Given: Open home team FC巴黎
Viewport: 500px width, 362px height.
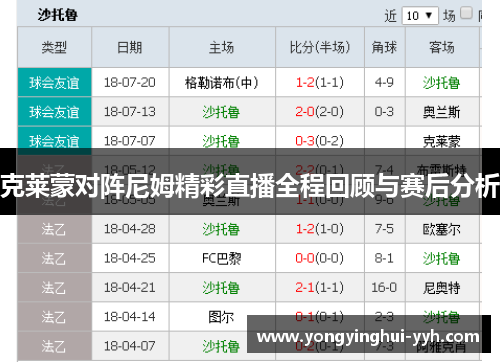Looking at the screenshot, I should (x=222, y=259).
